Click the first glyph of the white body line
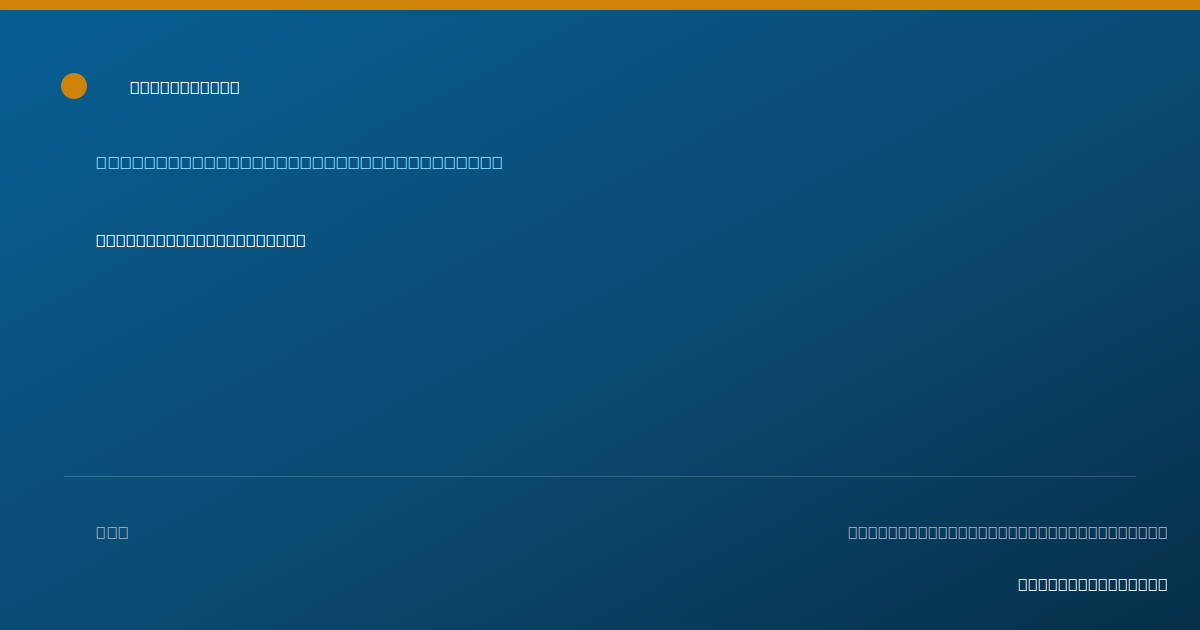1200x630 pixels. pos(101,240)
